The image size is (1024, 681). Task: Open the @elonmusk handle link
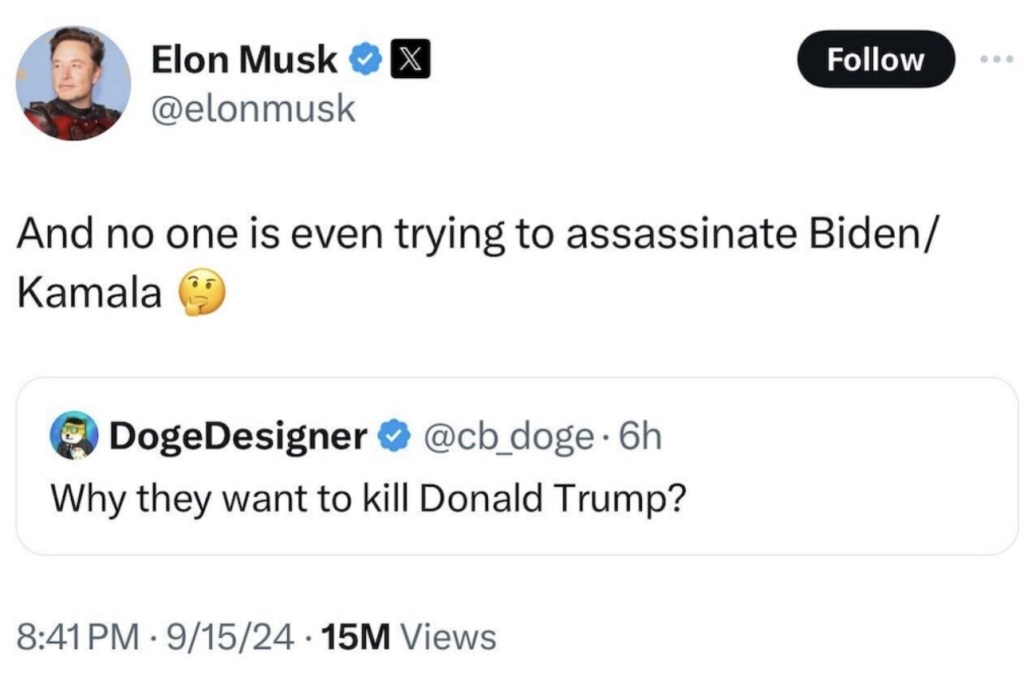(253, 108)
